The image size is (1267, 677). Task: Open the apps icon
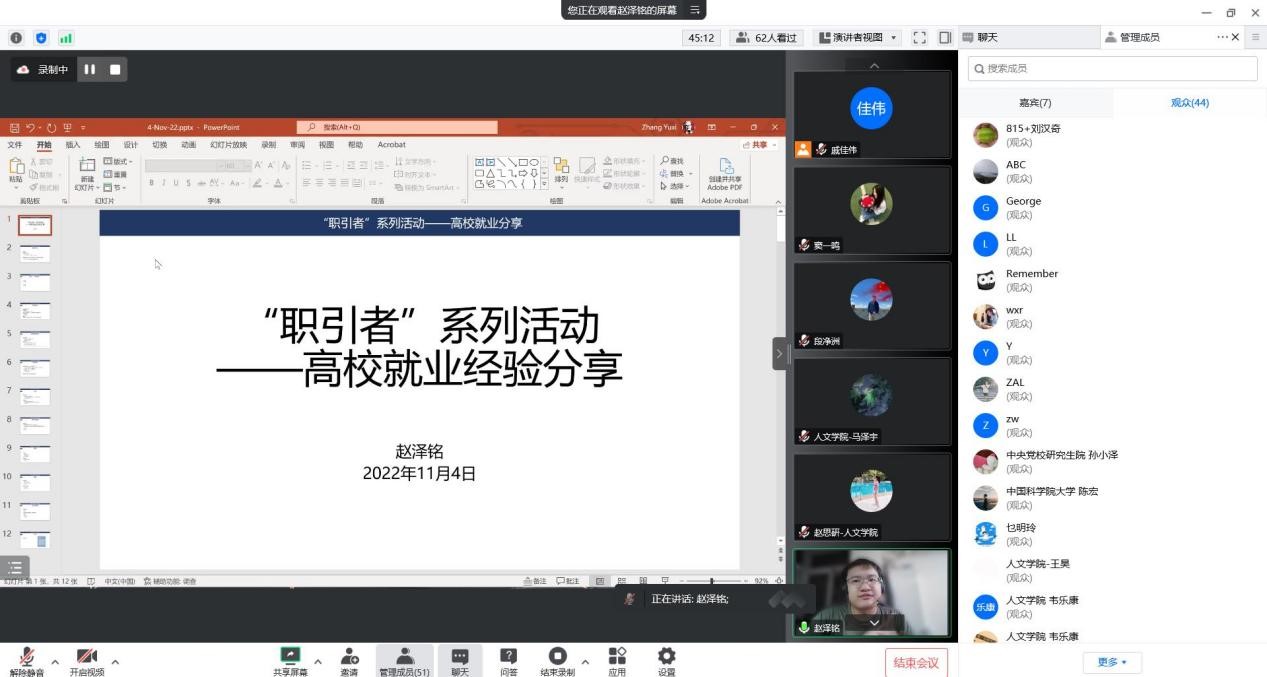617,656
